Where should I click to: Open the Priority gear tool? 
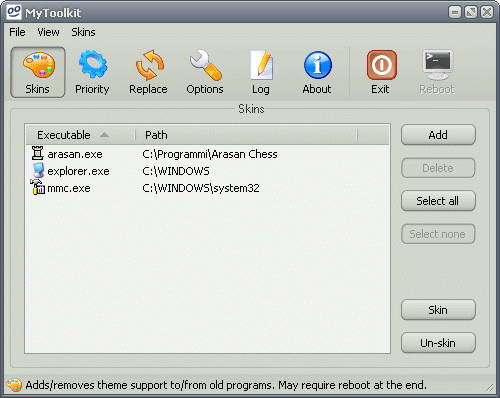point(92,72)
